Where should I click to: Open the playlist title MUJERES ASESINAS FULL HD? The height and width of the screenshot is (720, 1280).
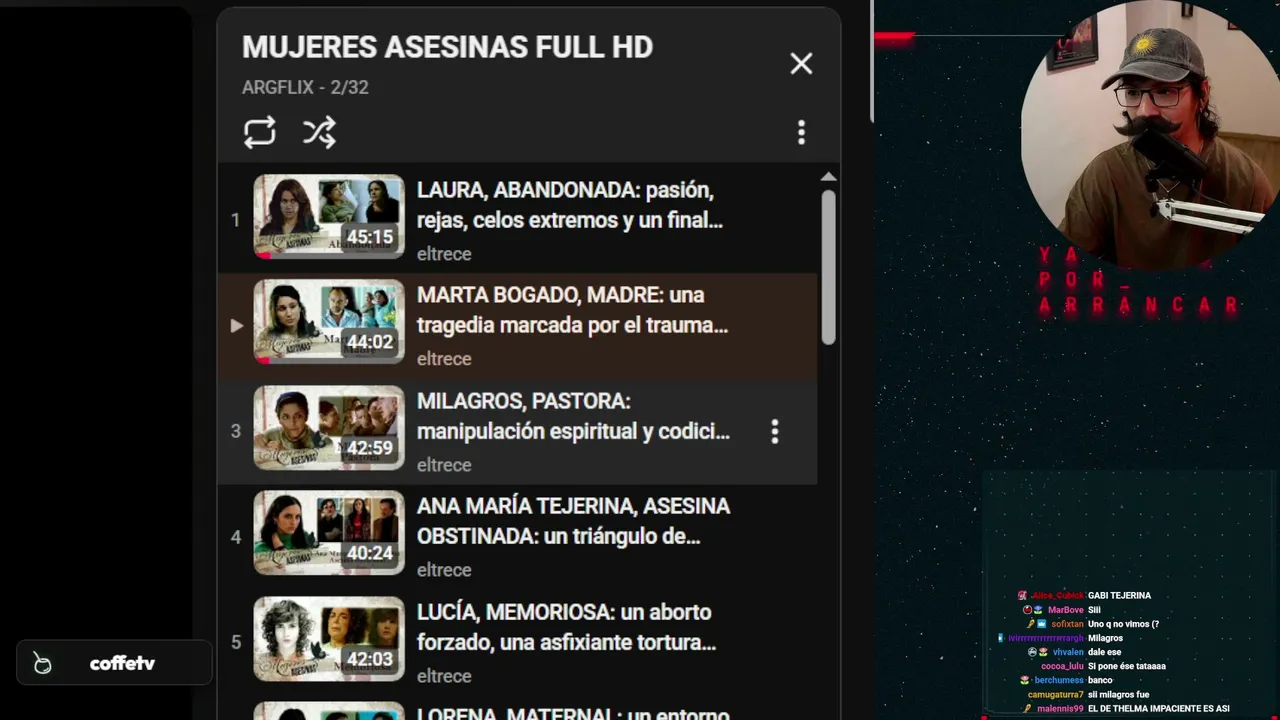pos(447,47)
